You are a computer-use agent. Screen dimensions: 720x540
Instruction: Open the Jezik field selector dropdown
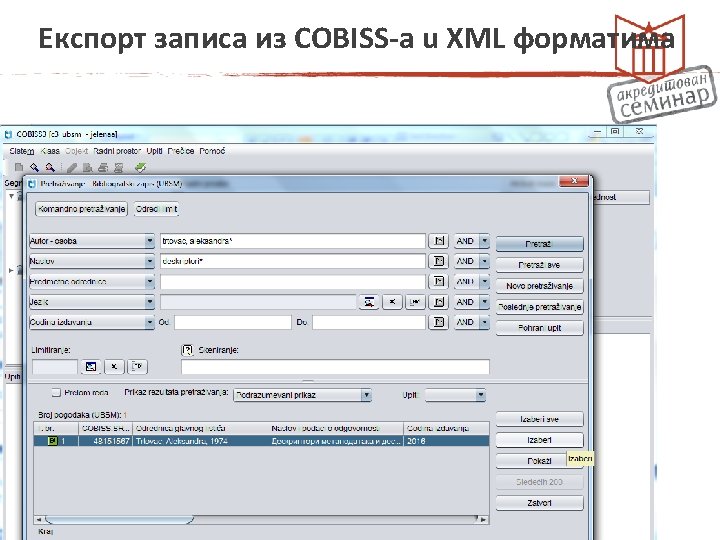150,302
